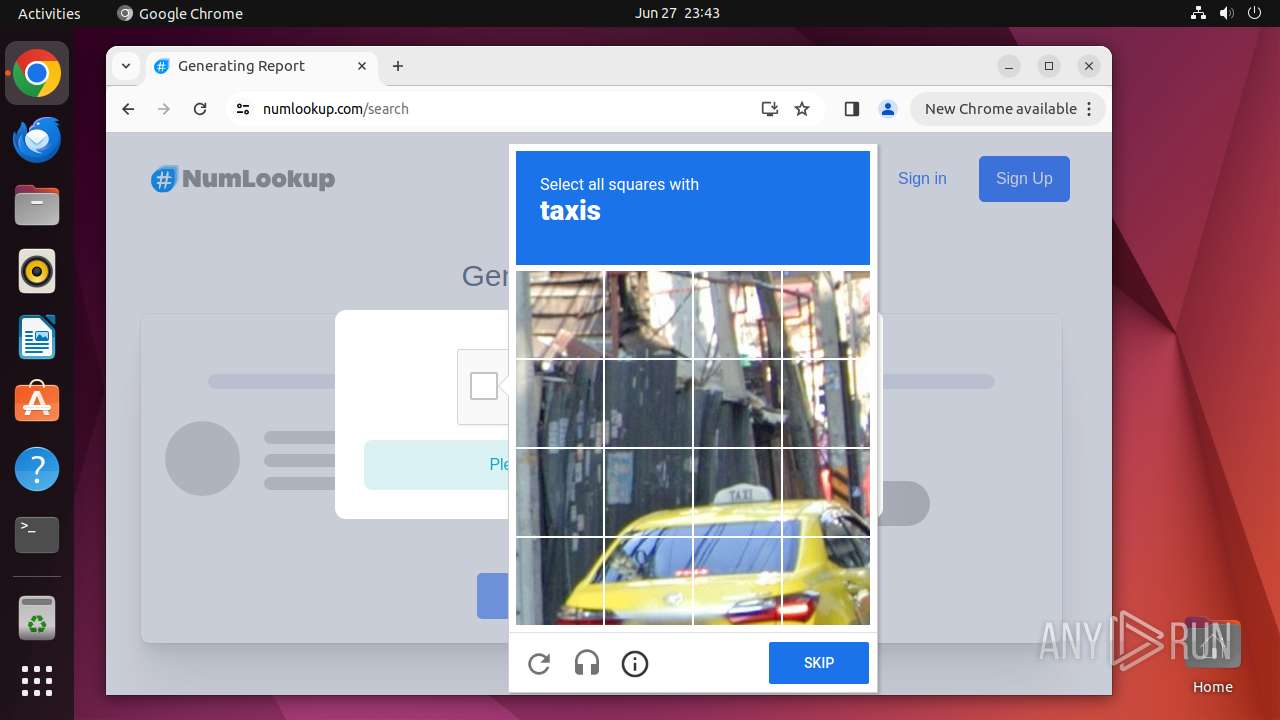Open a new browser tab
The image size is (1280, 720).
pos(398,66)
